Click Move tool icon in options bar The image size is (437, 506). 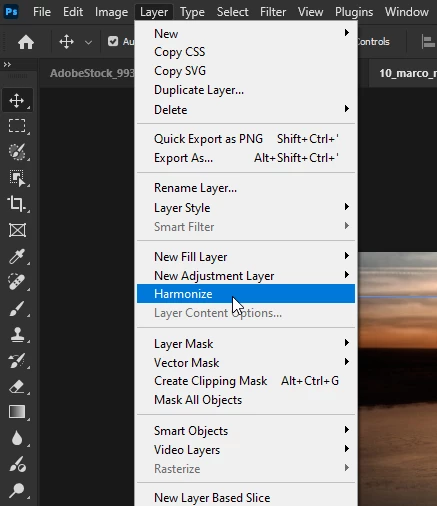coord(66,42)
